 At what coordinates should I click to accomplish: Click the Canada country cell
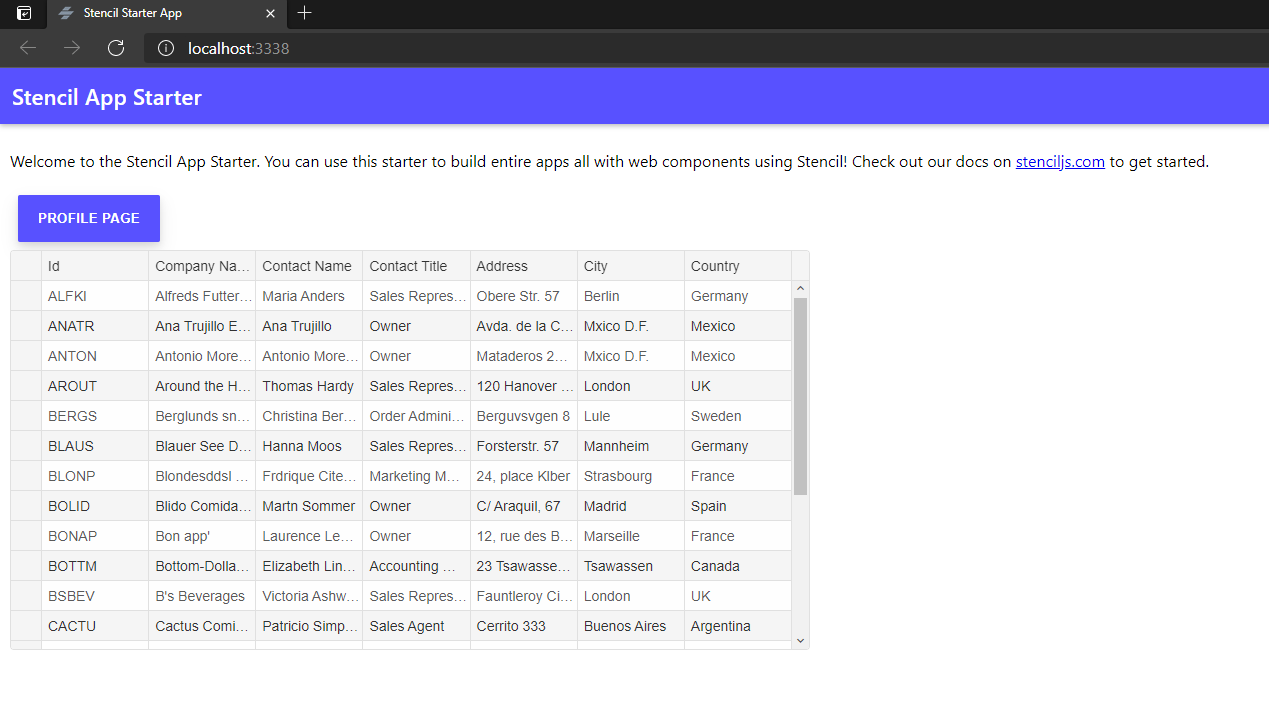[x=738, y=566]
